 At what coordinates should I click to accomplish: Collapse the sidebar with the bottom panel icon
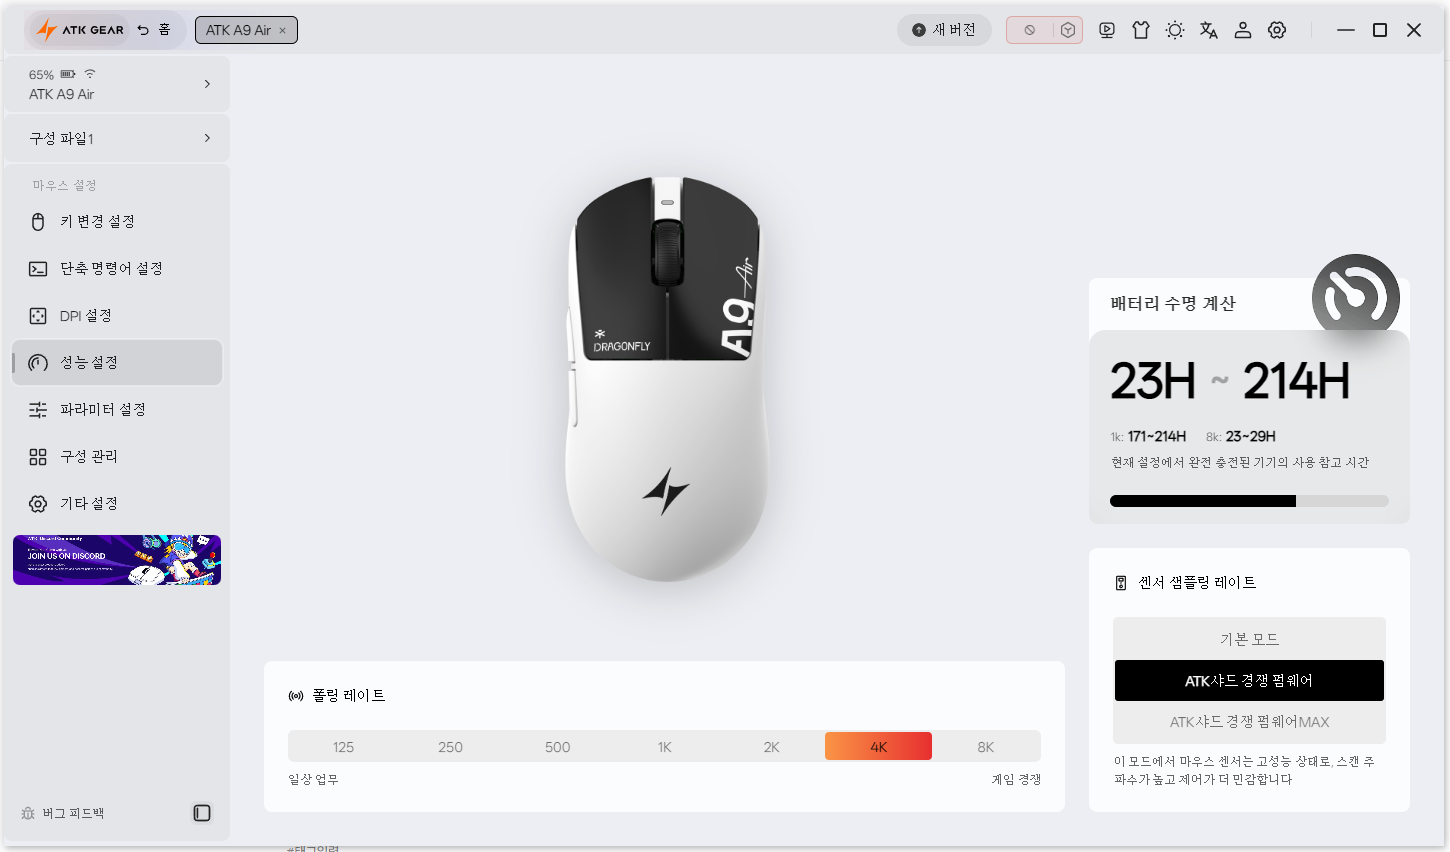[202, 813]
